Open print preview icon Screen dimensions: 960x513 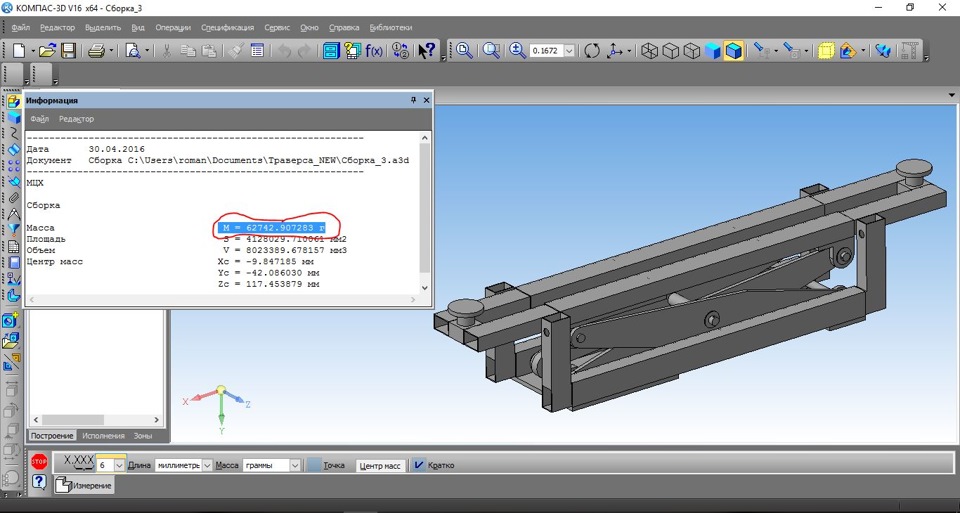(132, 50)
